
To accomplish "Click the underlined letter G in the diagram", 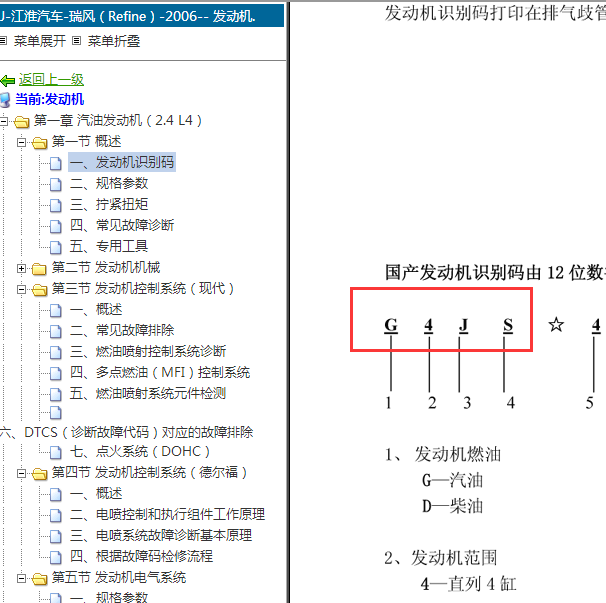I will click(391, 325).
